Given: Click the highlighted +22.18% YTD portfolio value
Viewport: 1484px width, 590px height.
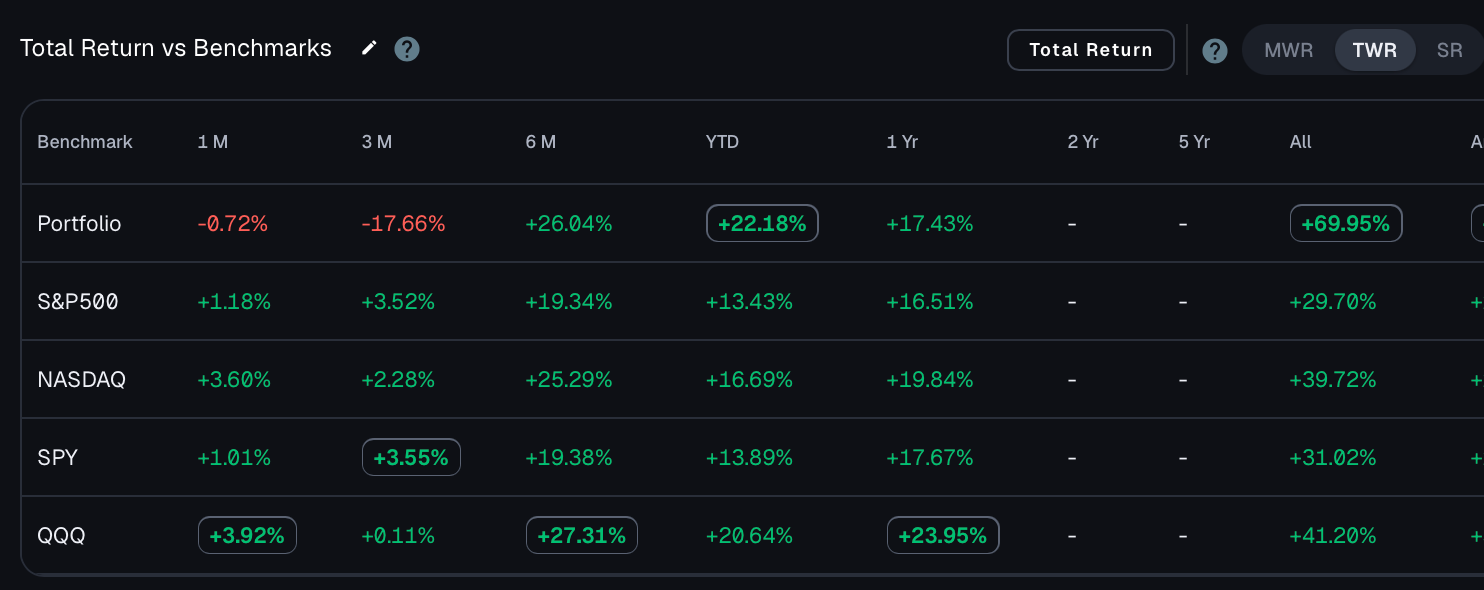Looking at the screenshot, I should point(762,224).
